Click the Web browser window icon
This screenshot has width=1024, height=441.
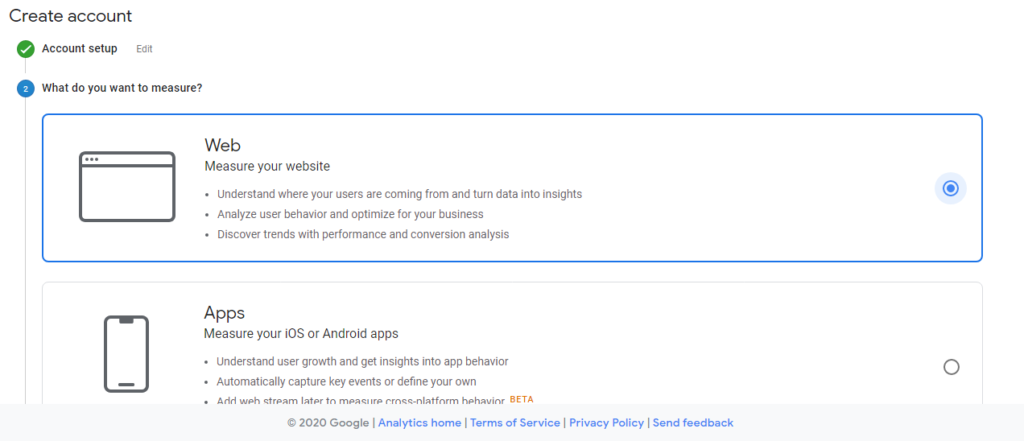point(127,187)
